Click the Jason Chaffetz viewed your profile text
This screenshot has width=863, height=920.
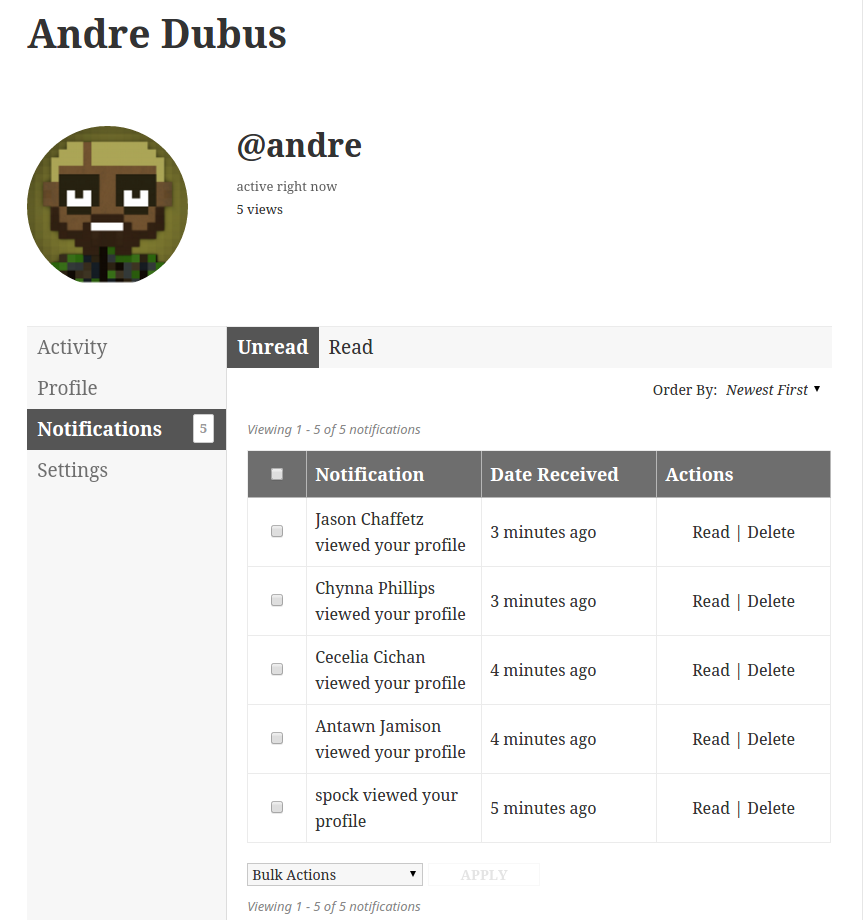[x=390, y=532]
